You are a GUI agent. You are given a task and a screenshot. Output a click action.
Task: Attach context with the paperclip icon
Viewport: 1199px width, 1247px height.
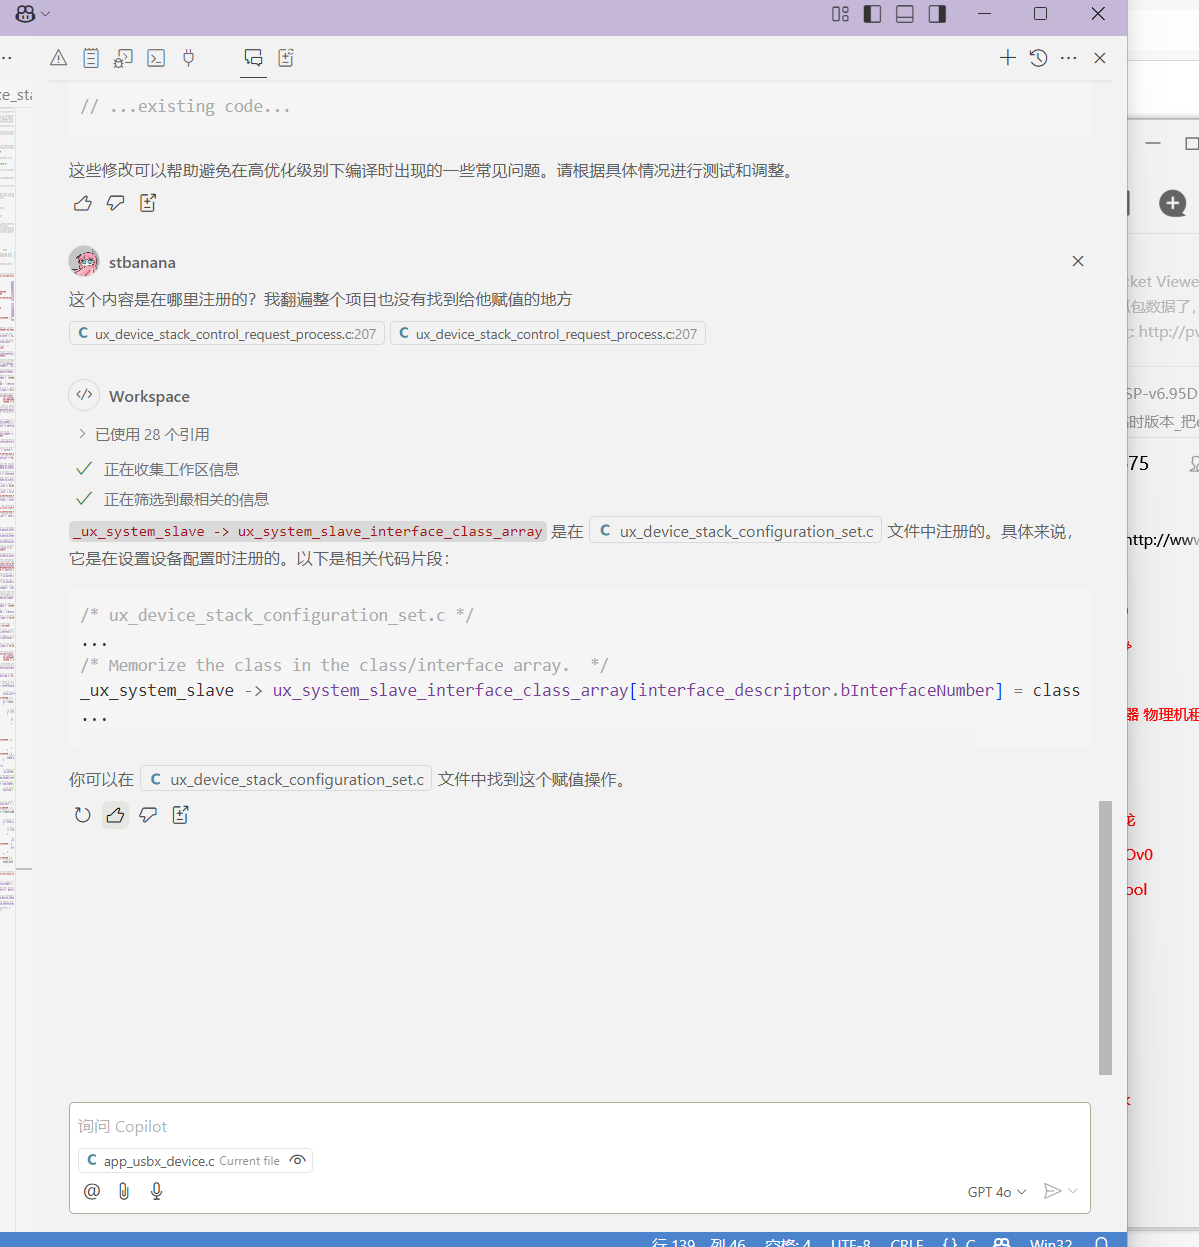point(124,1191)
